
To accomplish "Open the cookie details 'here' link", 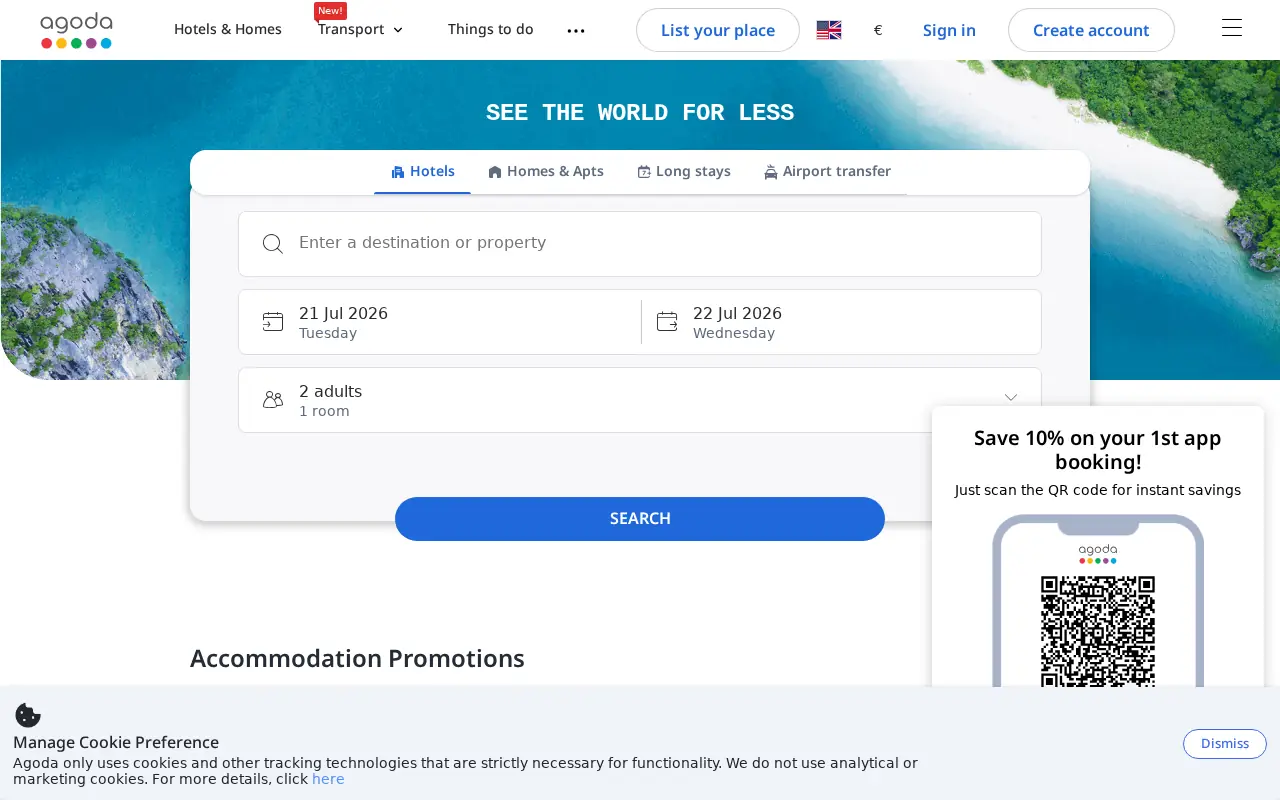I will (x=328, y=779).
